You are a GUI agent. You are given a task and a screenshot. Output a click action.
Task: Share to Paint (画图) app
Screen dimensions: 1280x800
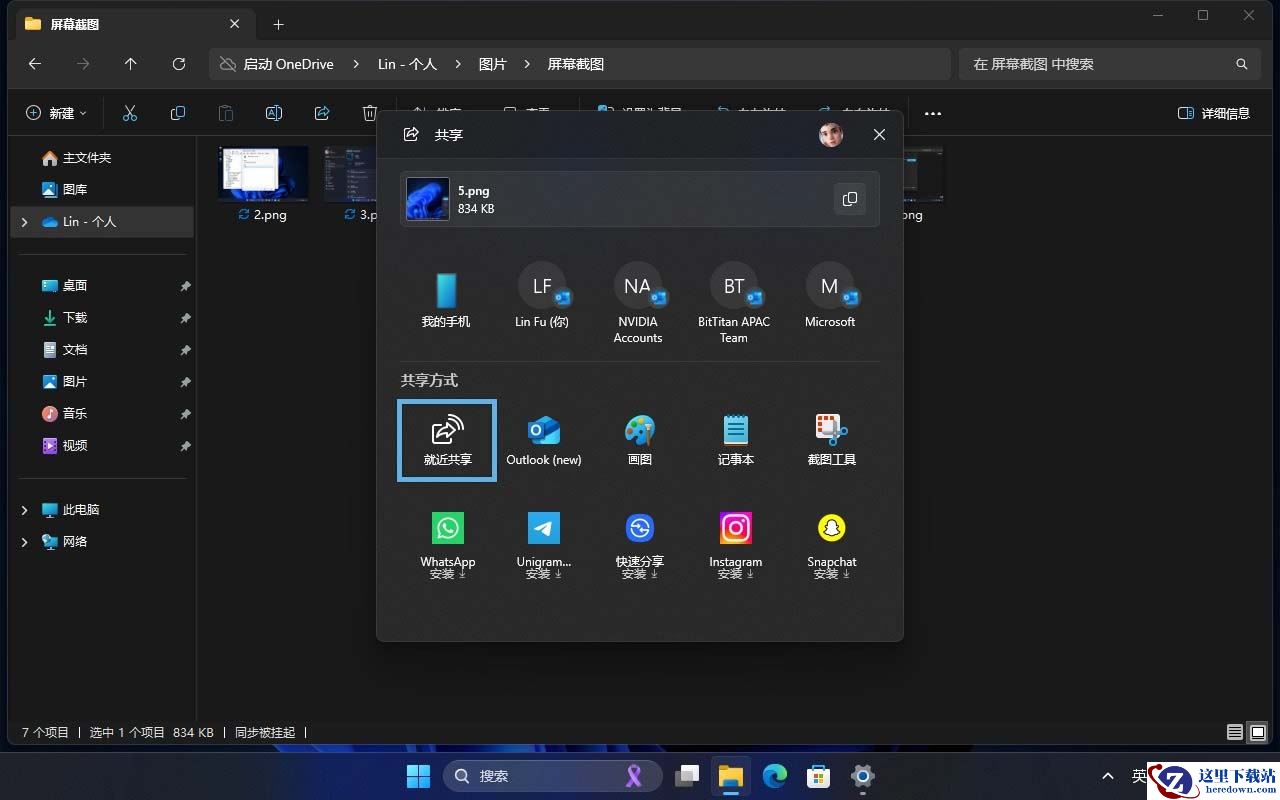point(640,440)
